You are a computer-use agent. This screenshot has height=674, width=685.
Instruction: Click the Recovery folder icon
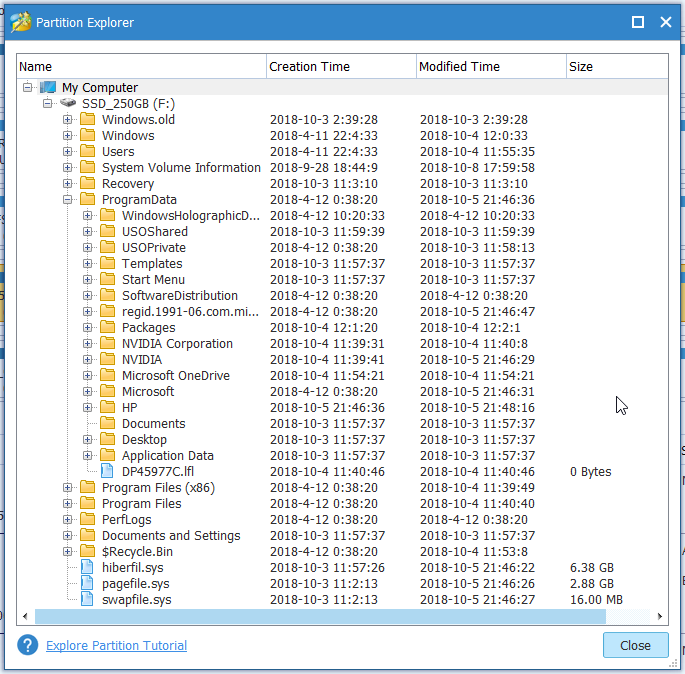tap(88, 183)
